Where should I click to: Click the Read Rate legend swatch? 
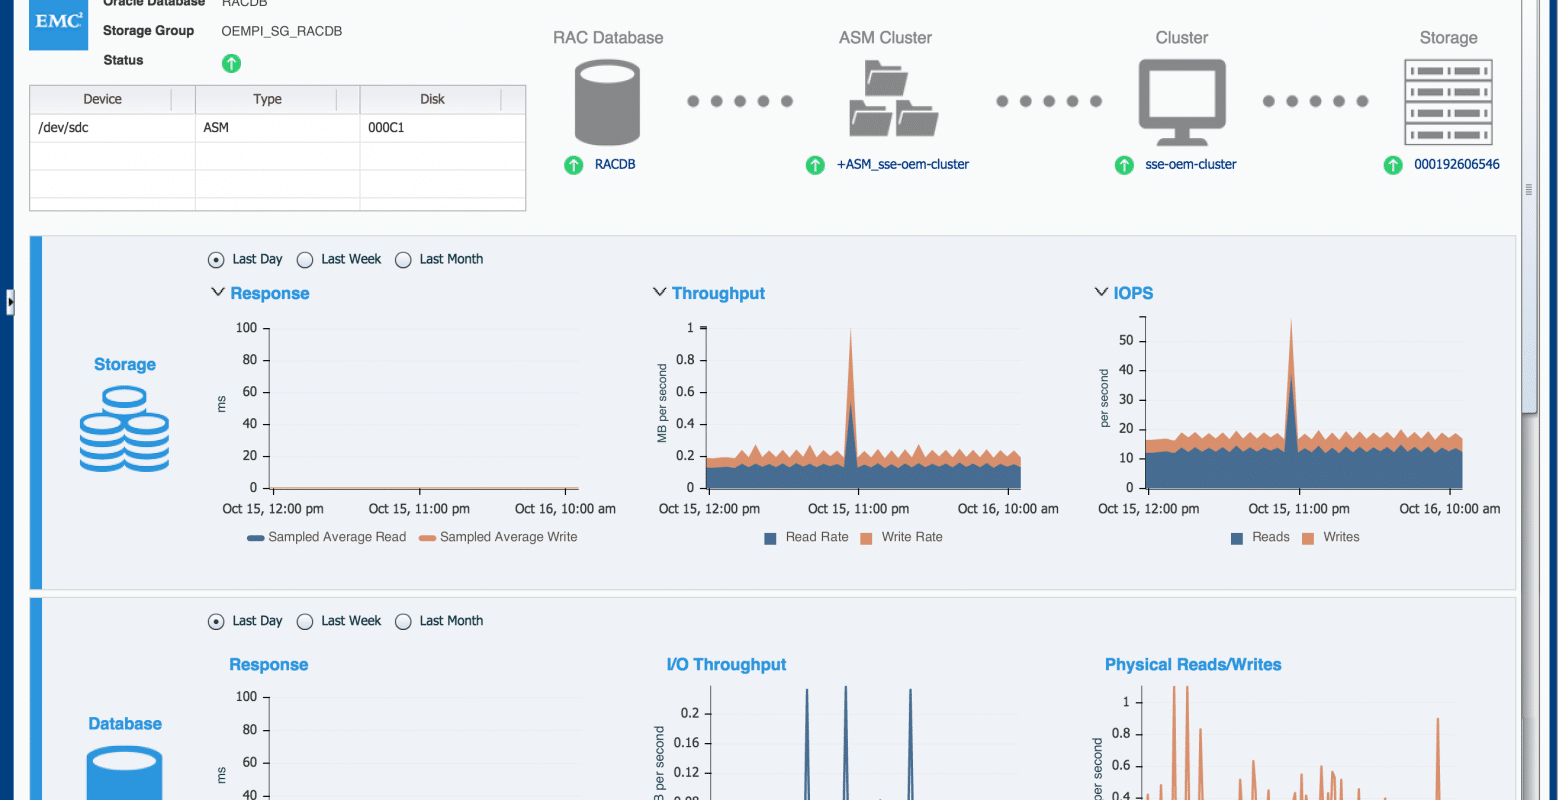pyautogui.click(x=770, y=538)
